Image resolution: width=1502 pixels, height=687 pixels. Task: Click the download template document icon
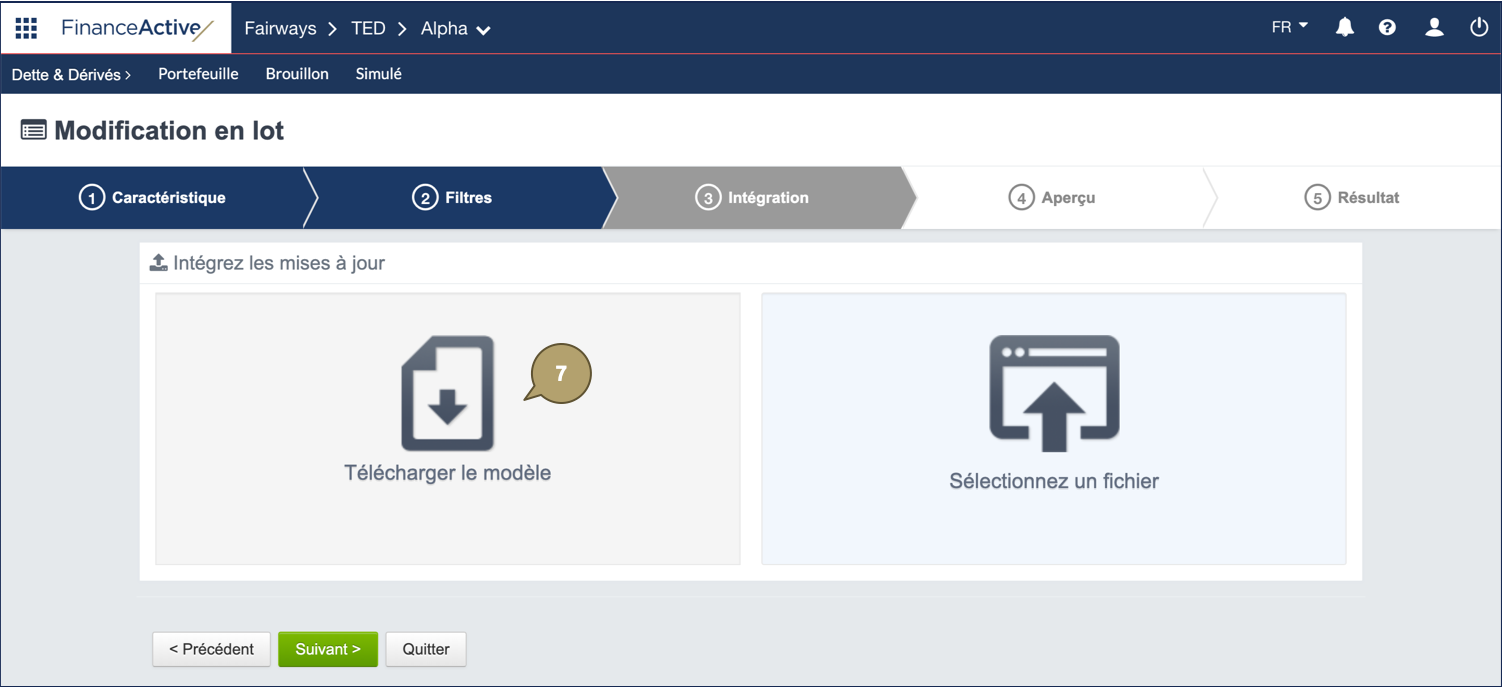[x=447, y=393]
